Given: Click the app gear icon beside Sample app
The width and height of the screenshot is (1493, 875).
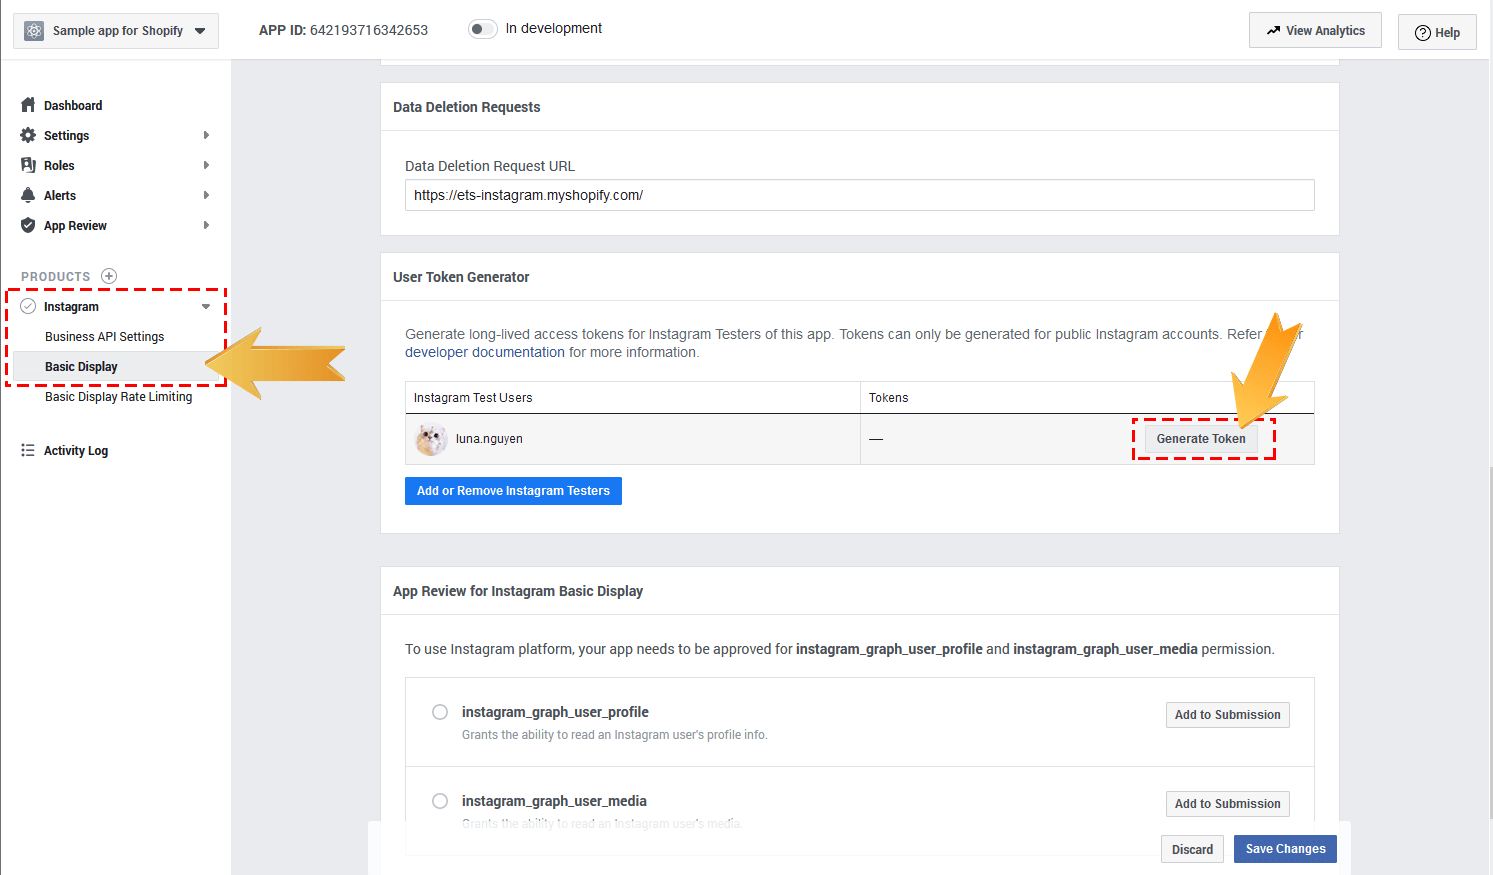Looking at the screenshot, I should click(x=34, y=31).
